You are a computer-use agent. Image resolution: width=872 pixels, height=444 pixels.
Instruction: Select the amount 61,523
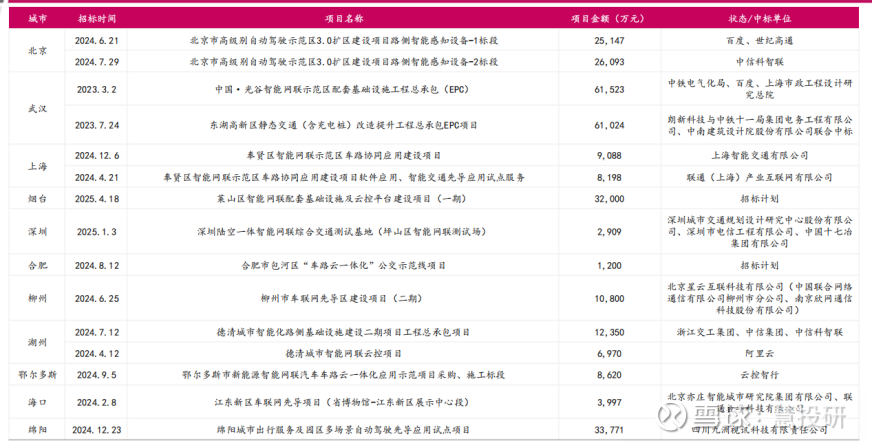(609, 89)
